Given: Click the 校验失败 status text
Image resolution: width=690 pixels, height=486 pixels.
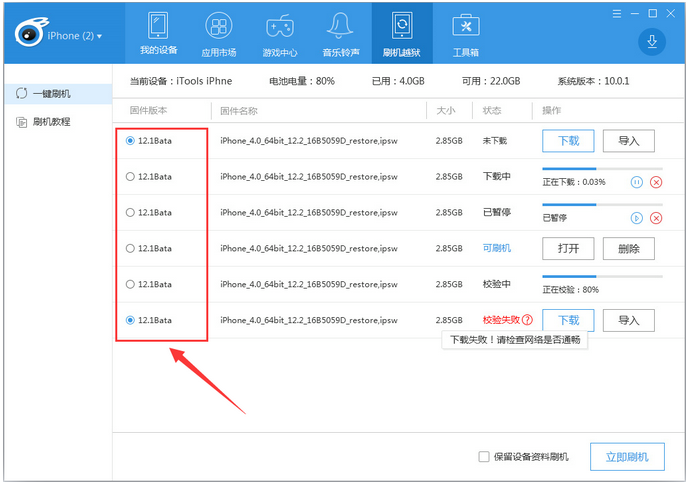Looking at the screenshot, I should 501,320.
